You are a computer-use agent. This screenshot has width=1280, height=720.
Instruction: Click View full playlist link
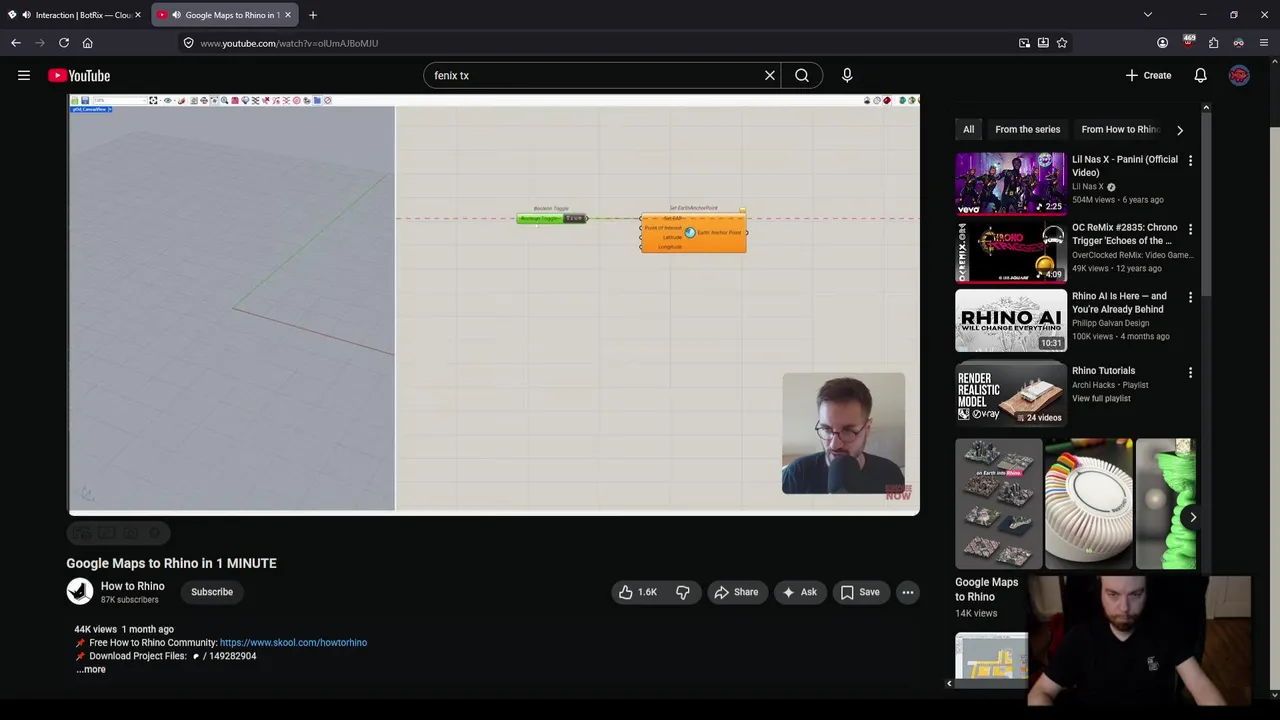1101,398
